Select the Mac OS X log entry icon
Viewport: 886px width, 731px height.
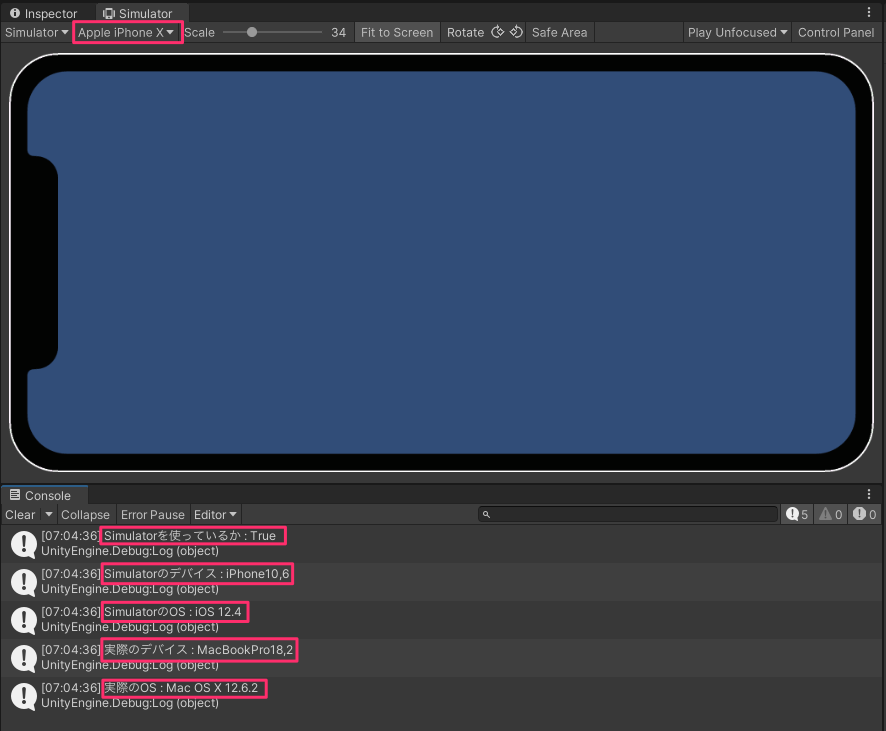pos(24,695)
